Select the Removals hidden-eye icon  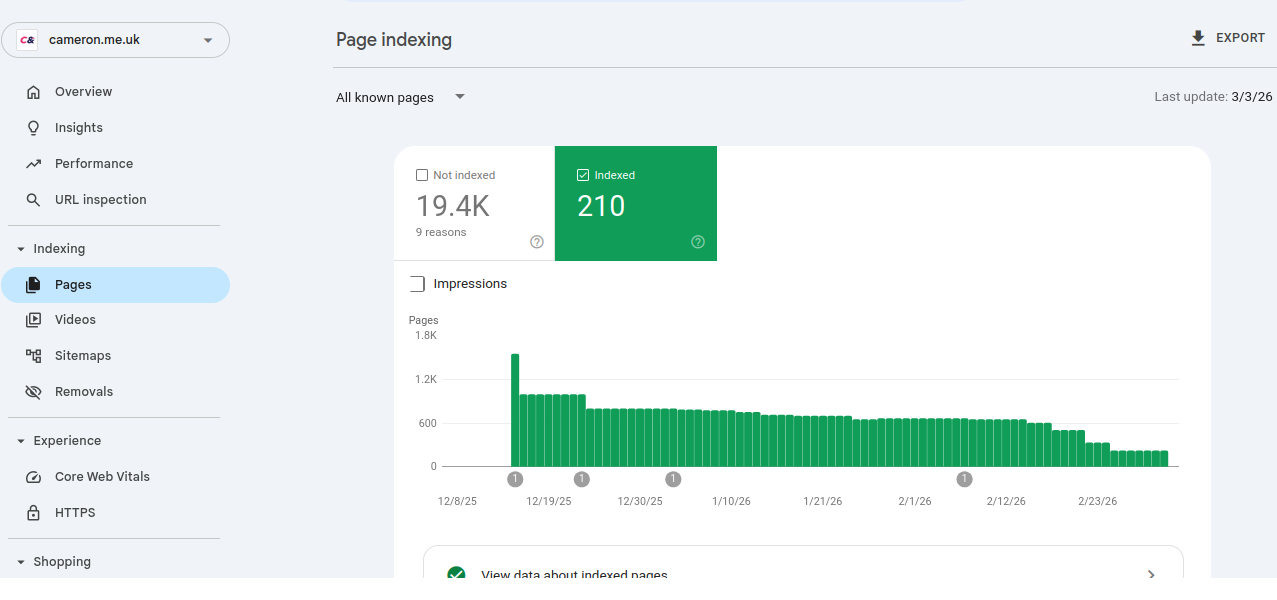pyautogui.click(x=35, y=391)
